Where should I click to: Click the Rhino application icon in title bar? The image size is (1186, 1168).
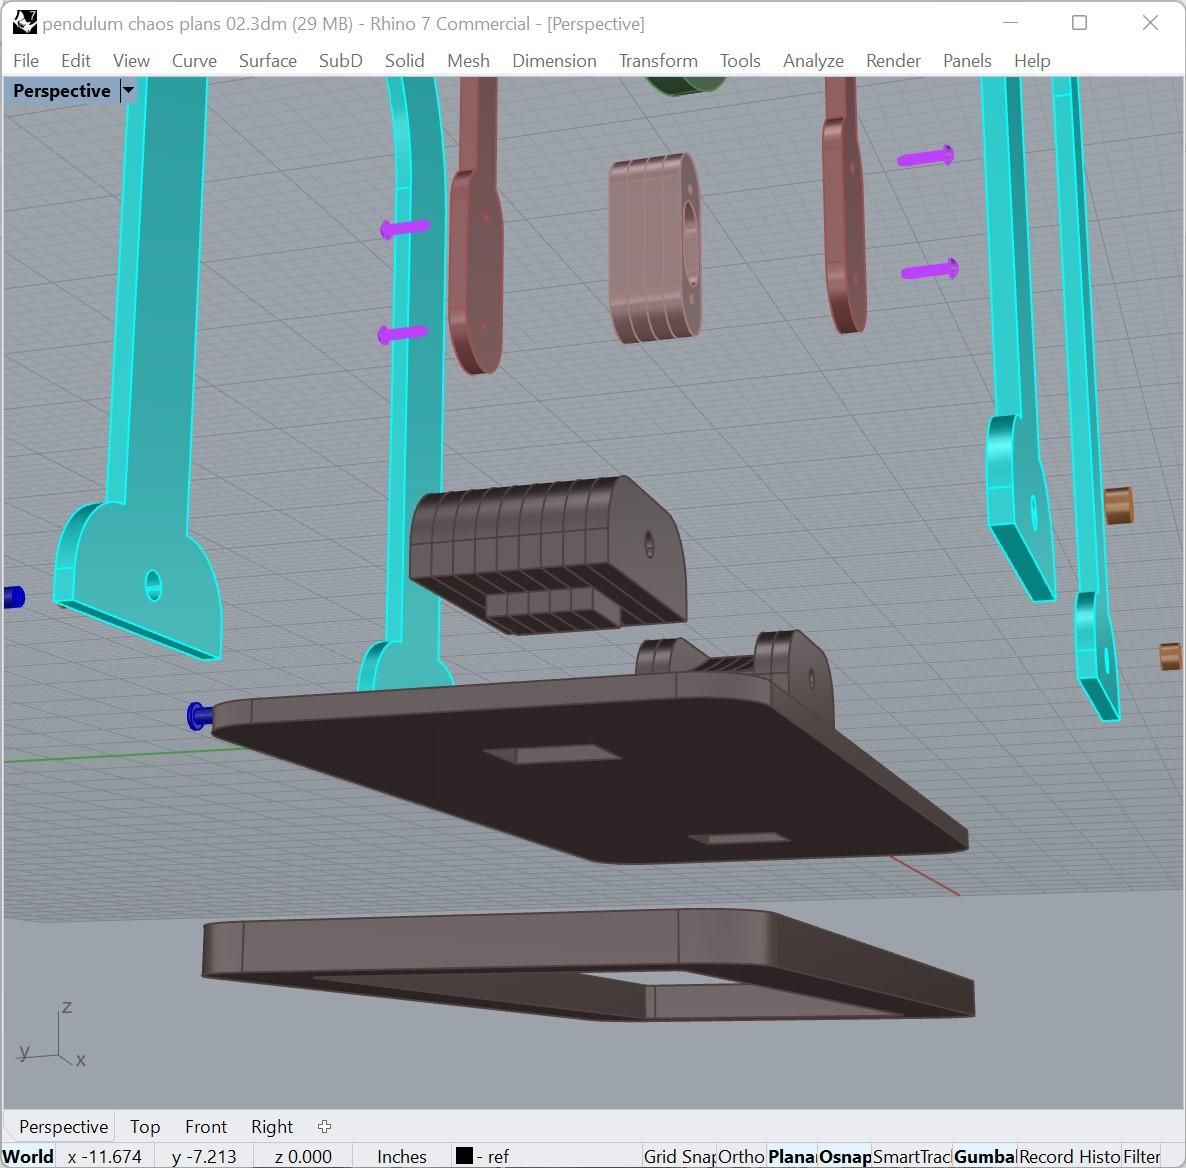point(25,23)
